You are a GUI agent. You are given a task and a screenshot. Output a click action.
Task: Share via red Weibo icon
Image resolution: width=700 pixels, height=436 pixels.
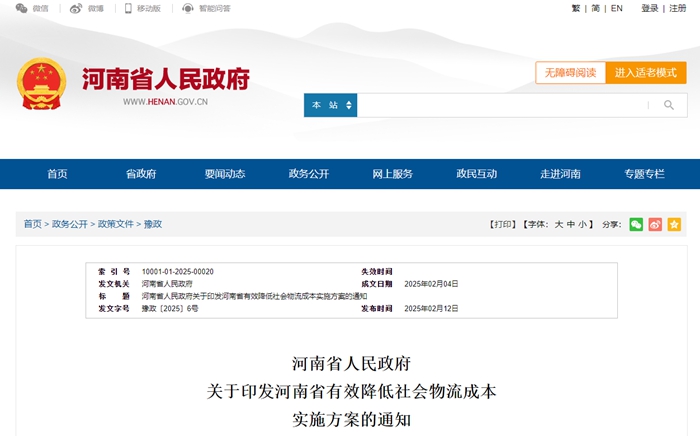point(655,224)
